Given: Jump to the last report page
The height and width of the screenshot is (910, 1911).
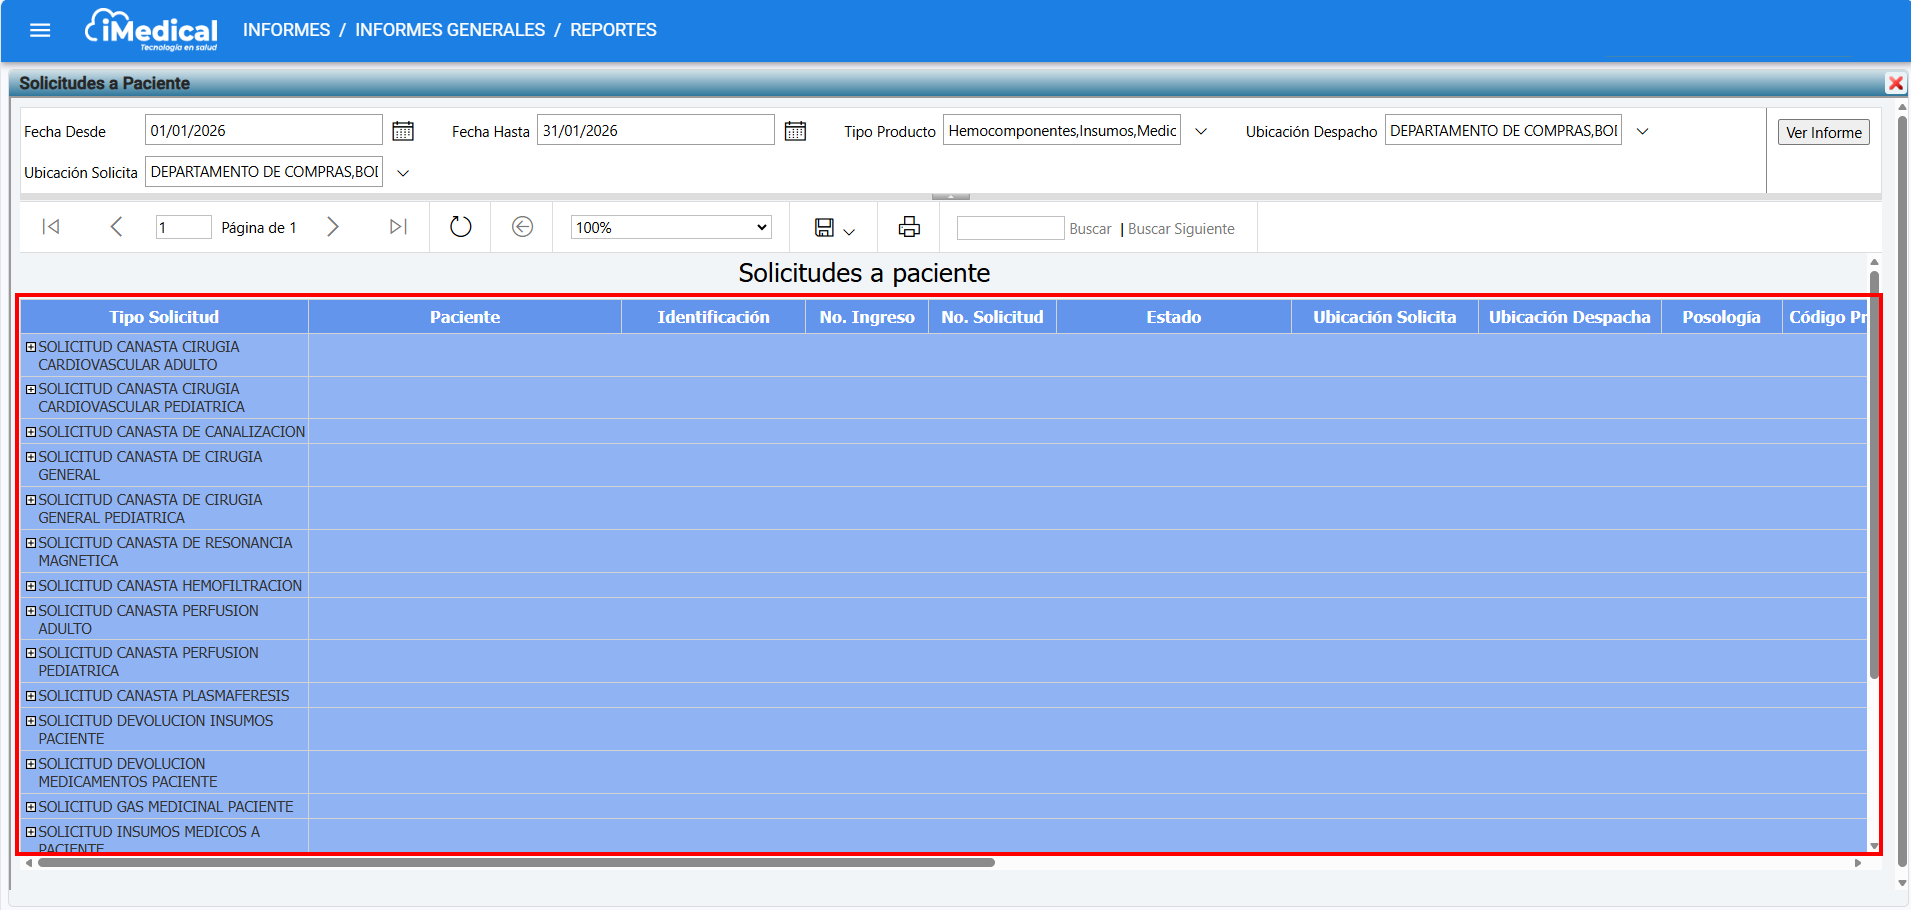Looking at the screenshot, I should coord(398,227).
